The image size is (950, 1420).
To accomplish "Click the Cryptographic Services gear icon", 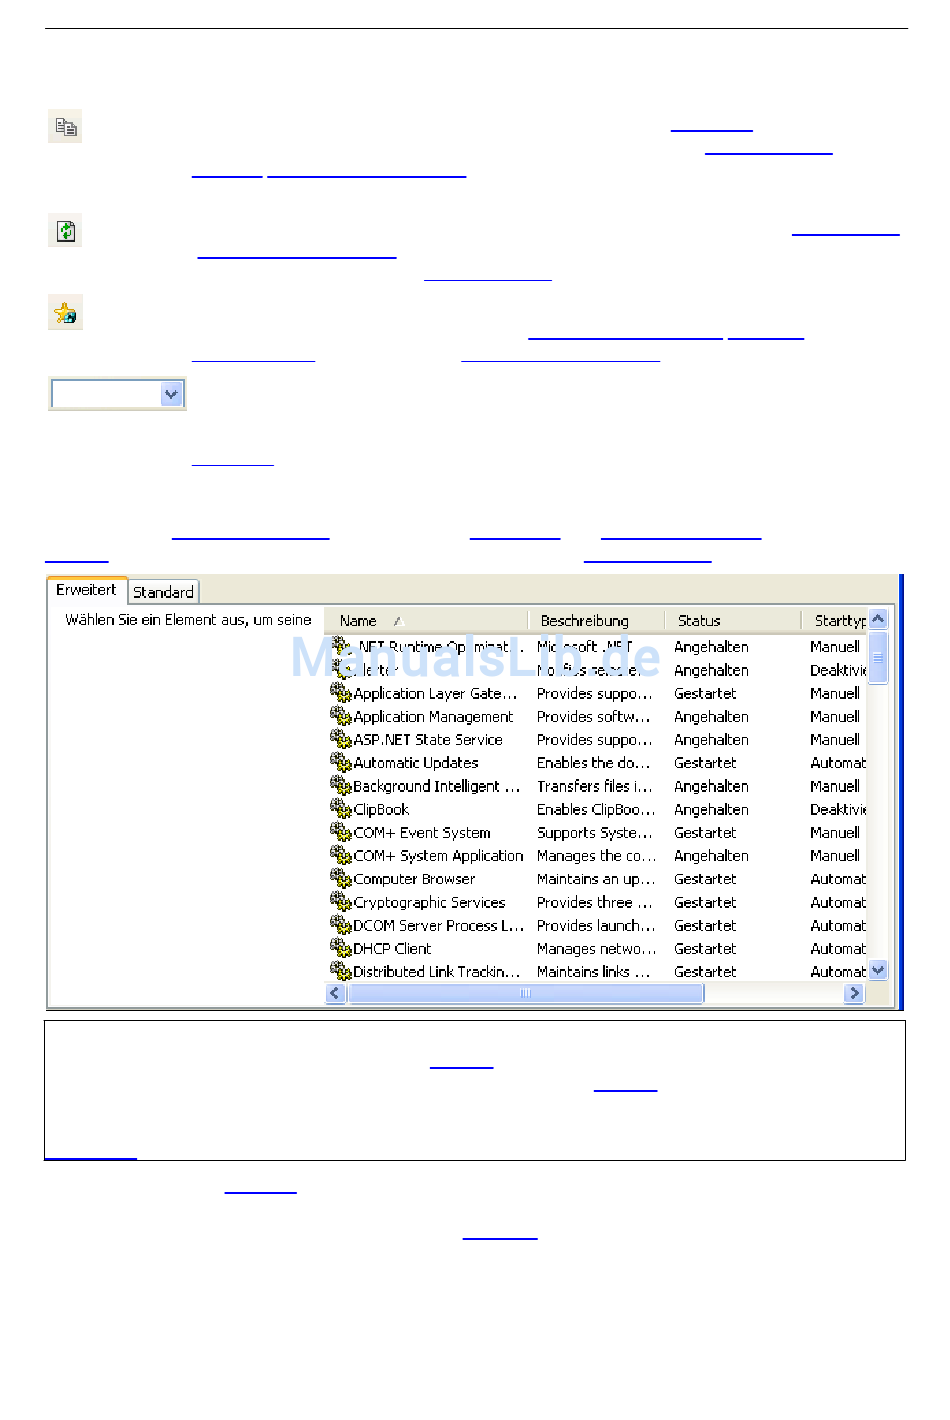I will [340, 901].
